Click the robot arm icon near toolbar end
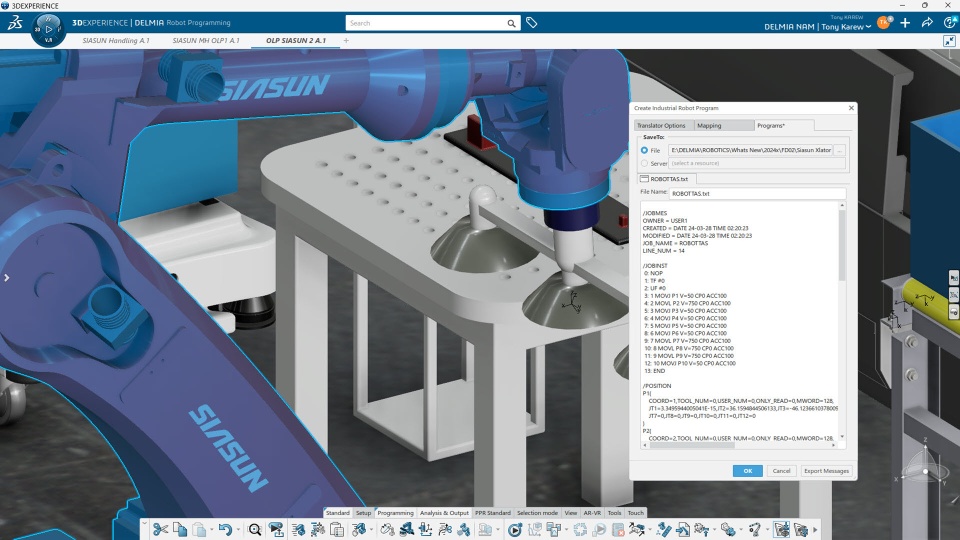The width and height of the screenshot is (960, 540). (755, 530)
